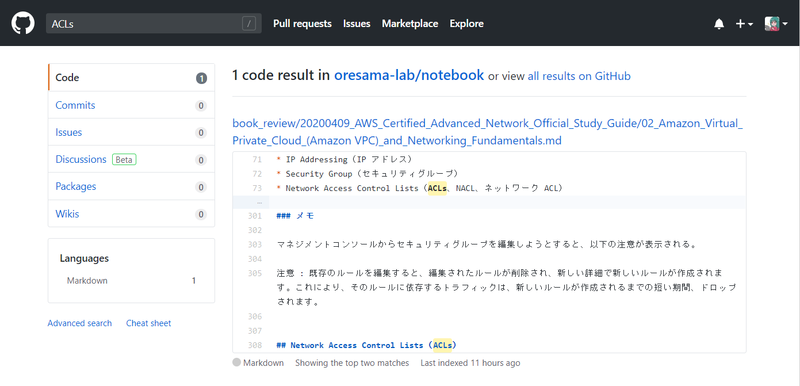Viewport: 800px width, 386px height.
Task: Focus the search box containing ACLs
Action: (x=154, y=23)
